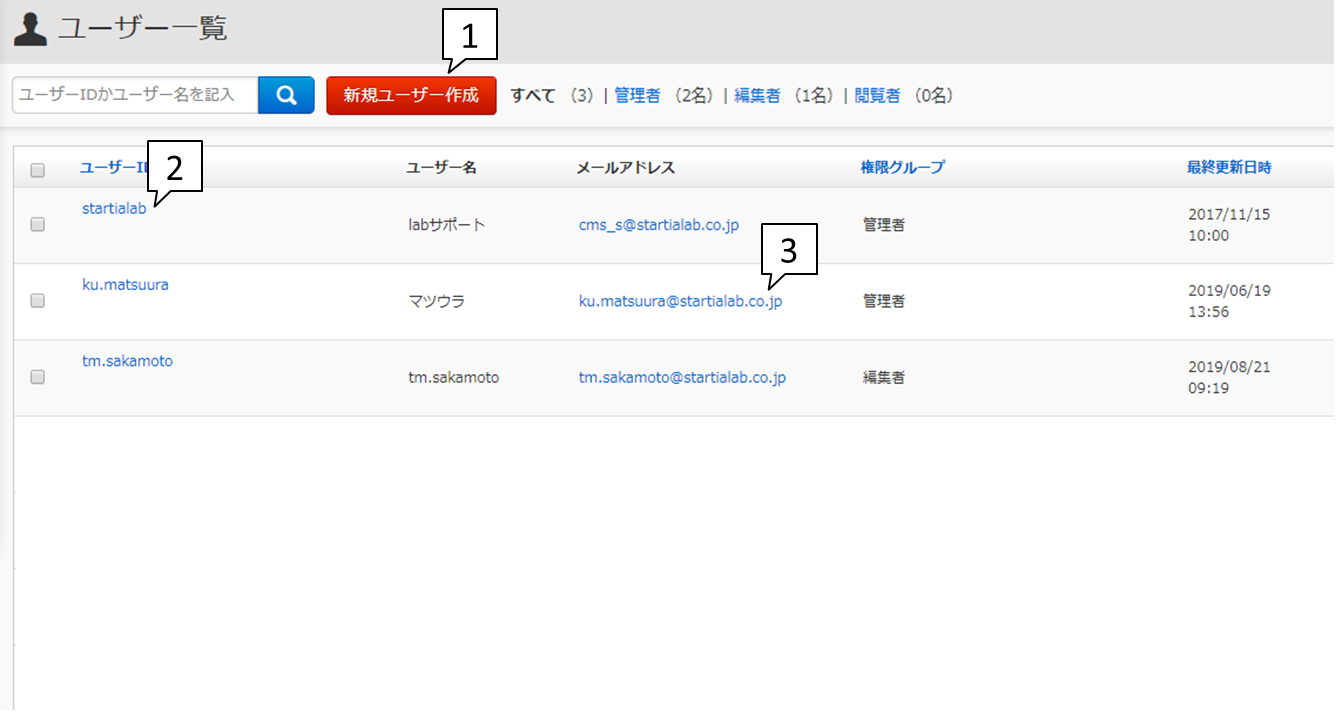Toggle the select-all checkbox in header
This screenshot has width=1336, height=712.
tap(38, 170)
